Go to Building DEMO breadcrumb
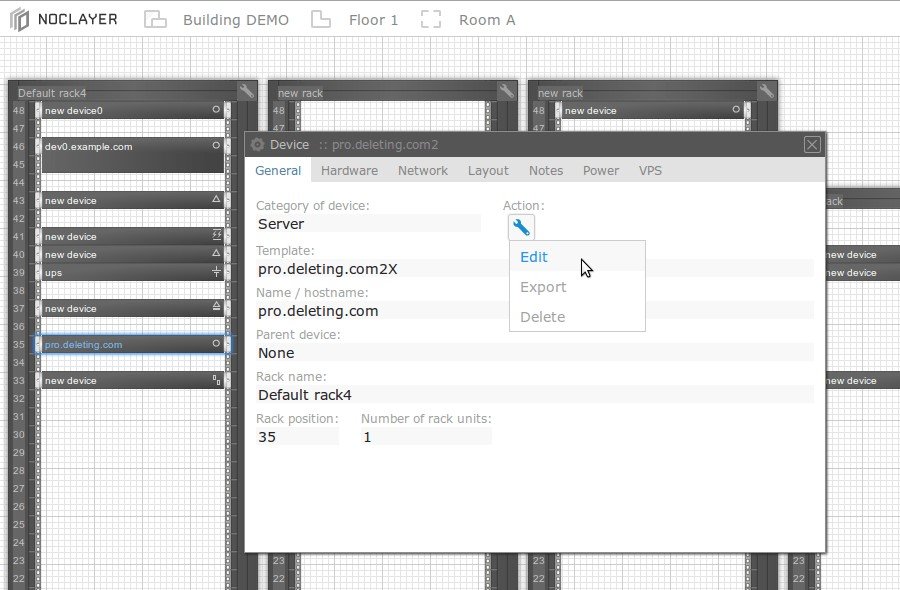Screen dimensions: 900x590 [236, 20]
